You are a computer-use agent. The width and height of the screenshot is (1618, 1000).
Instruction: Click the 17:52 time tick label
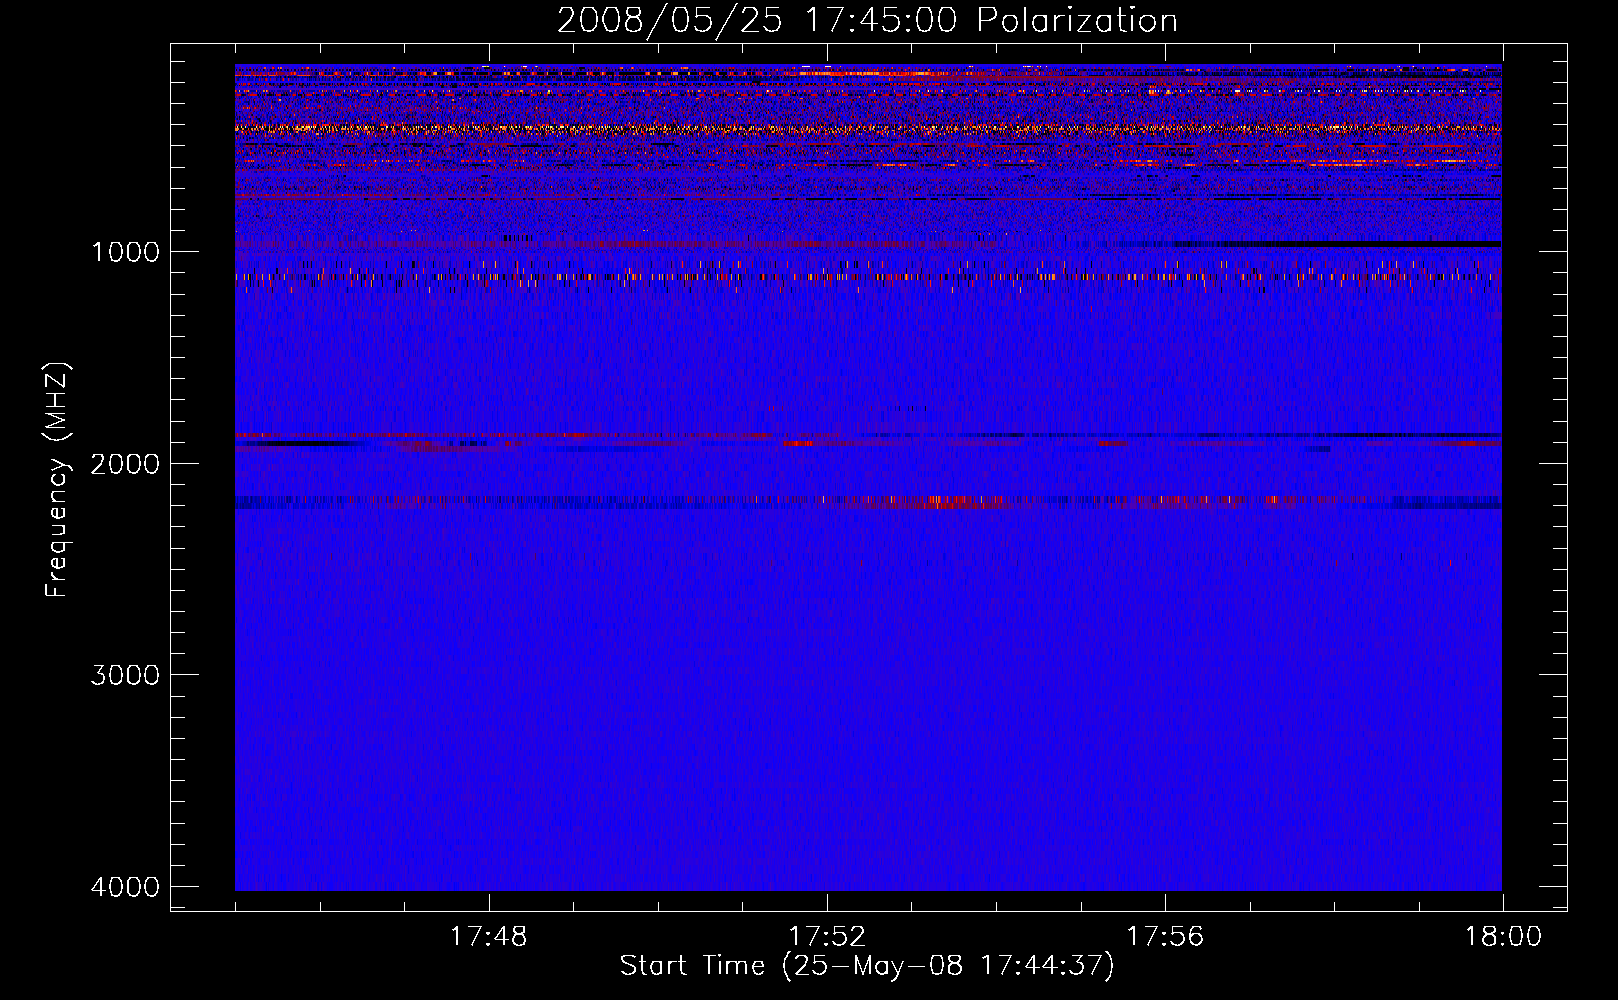pyautogui.click(x=827, y=937)
